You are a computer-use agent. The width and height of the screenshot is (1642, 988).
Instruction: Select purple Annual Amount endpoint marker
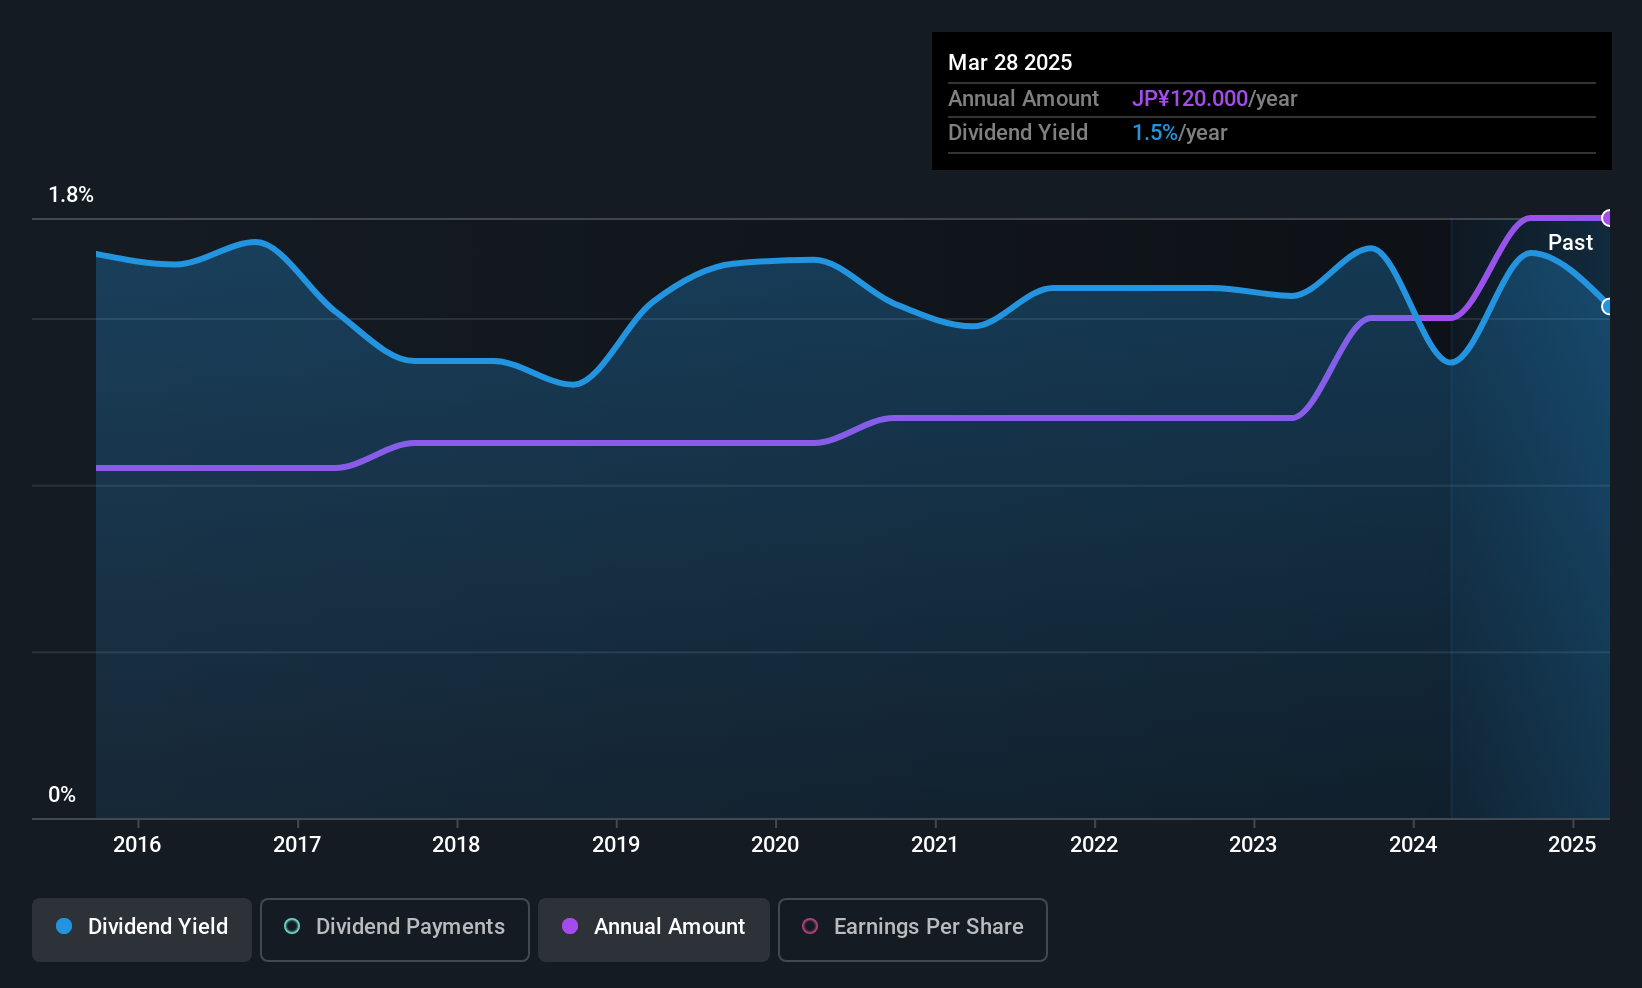(x=1608, y=218)
